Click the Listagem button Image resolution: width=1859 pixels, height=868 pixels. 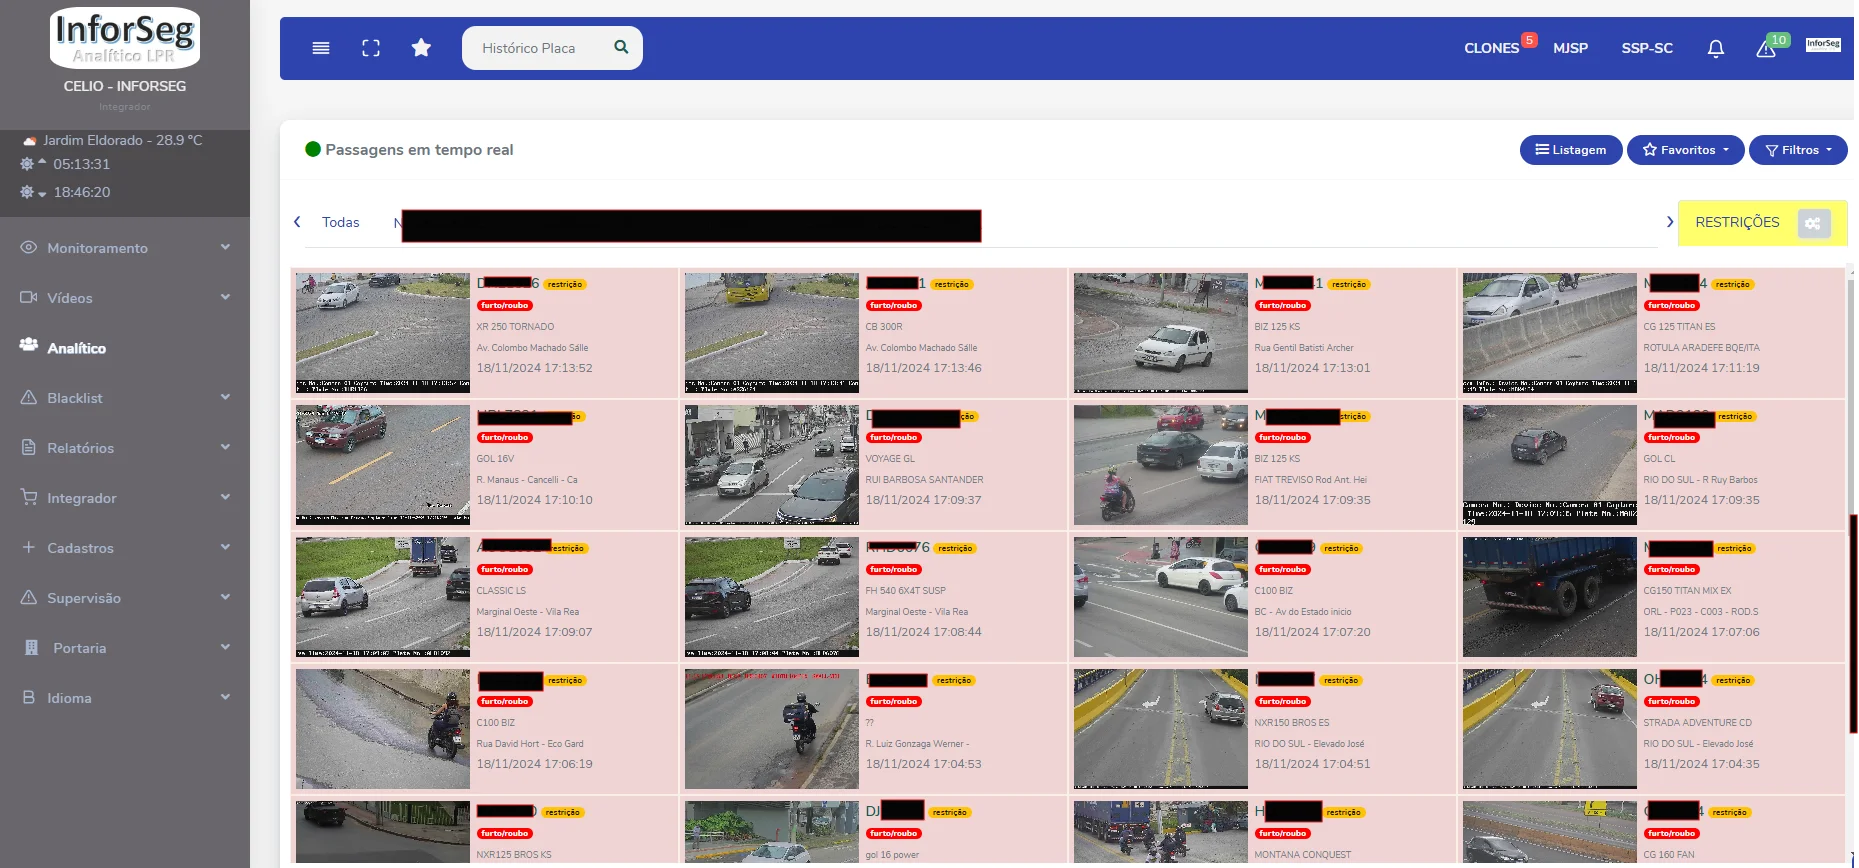pyautogui.click(x=1571, y=150)
